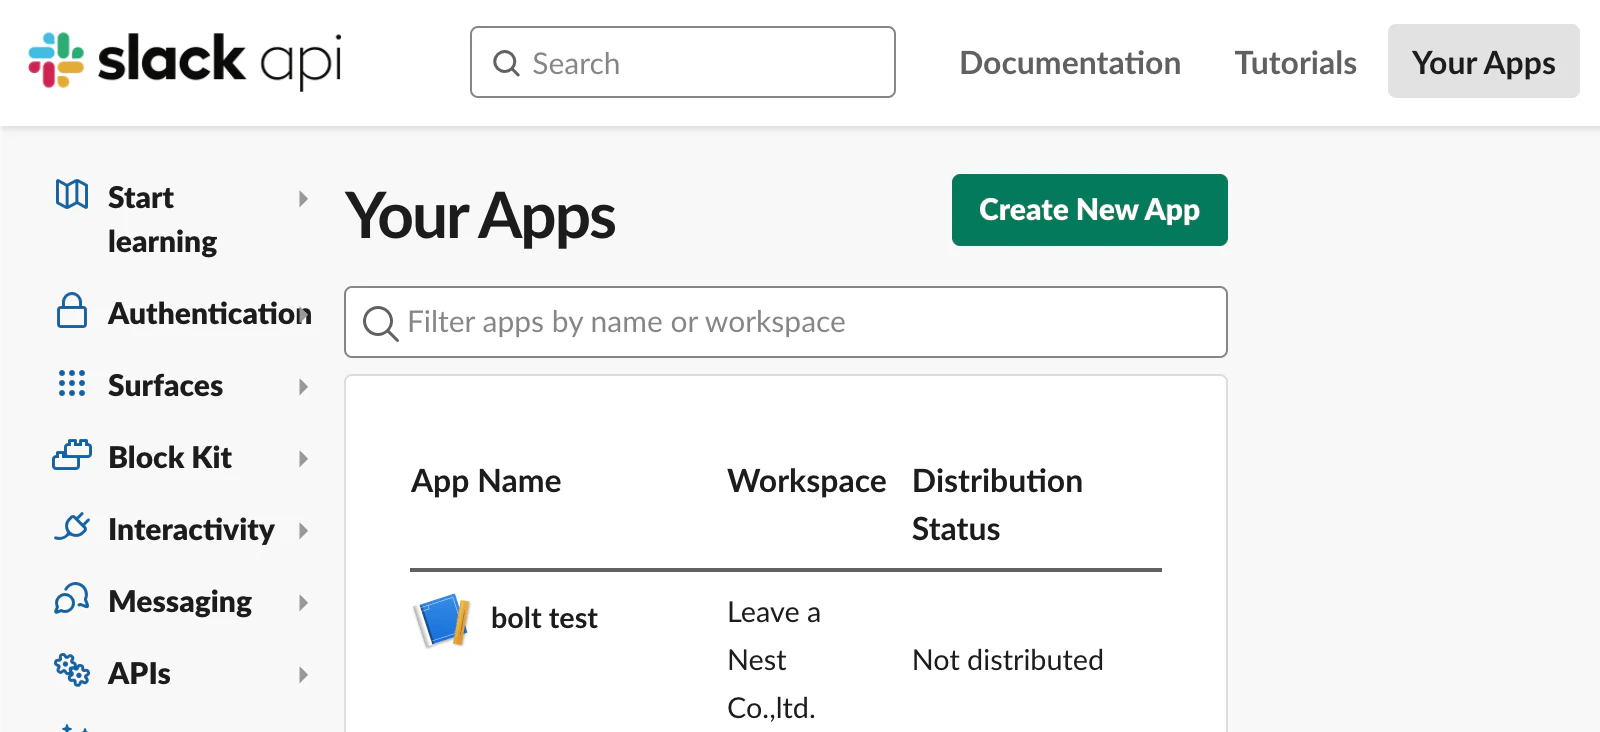The height and width of the screenshot is (732, 1600).
Task: Click the Authentication lock icon
Action: (x=72, y=311)
